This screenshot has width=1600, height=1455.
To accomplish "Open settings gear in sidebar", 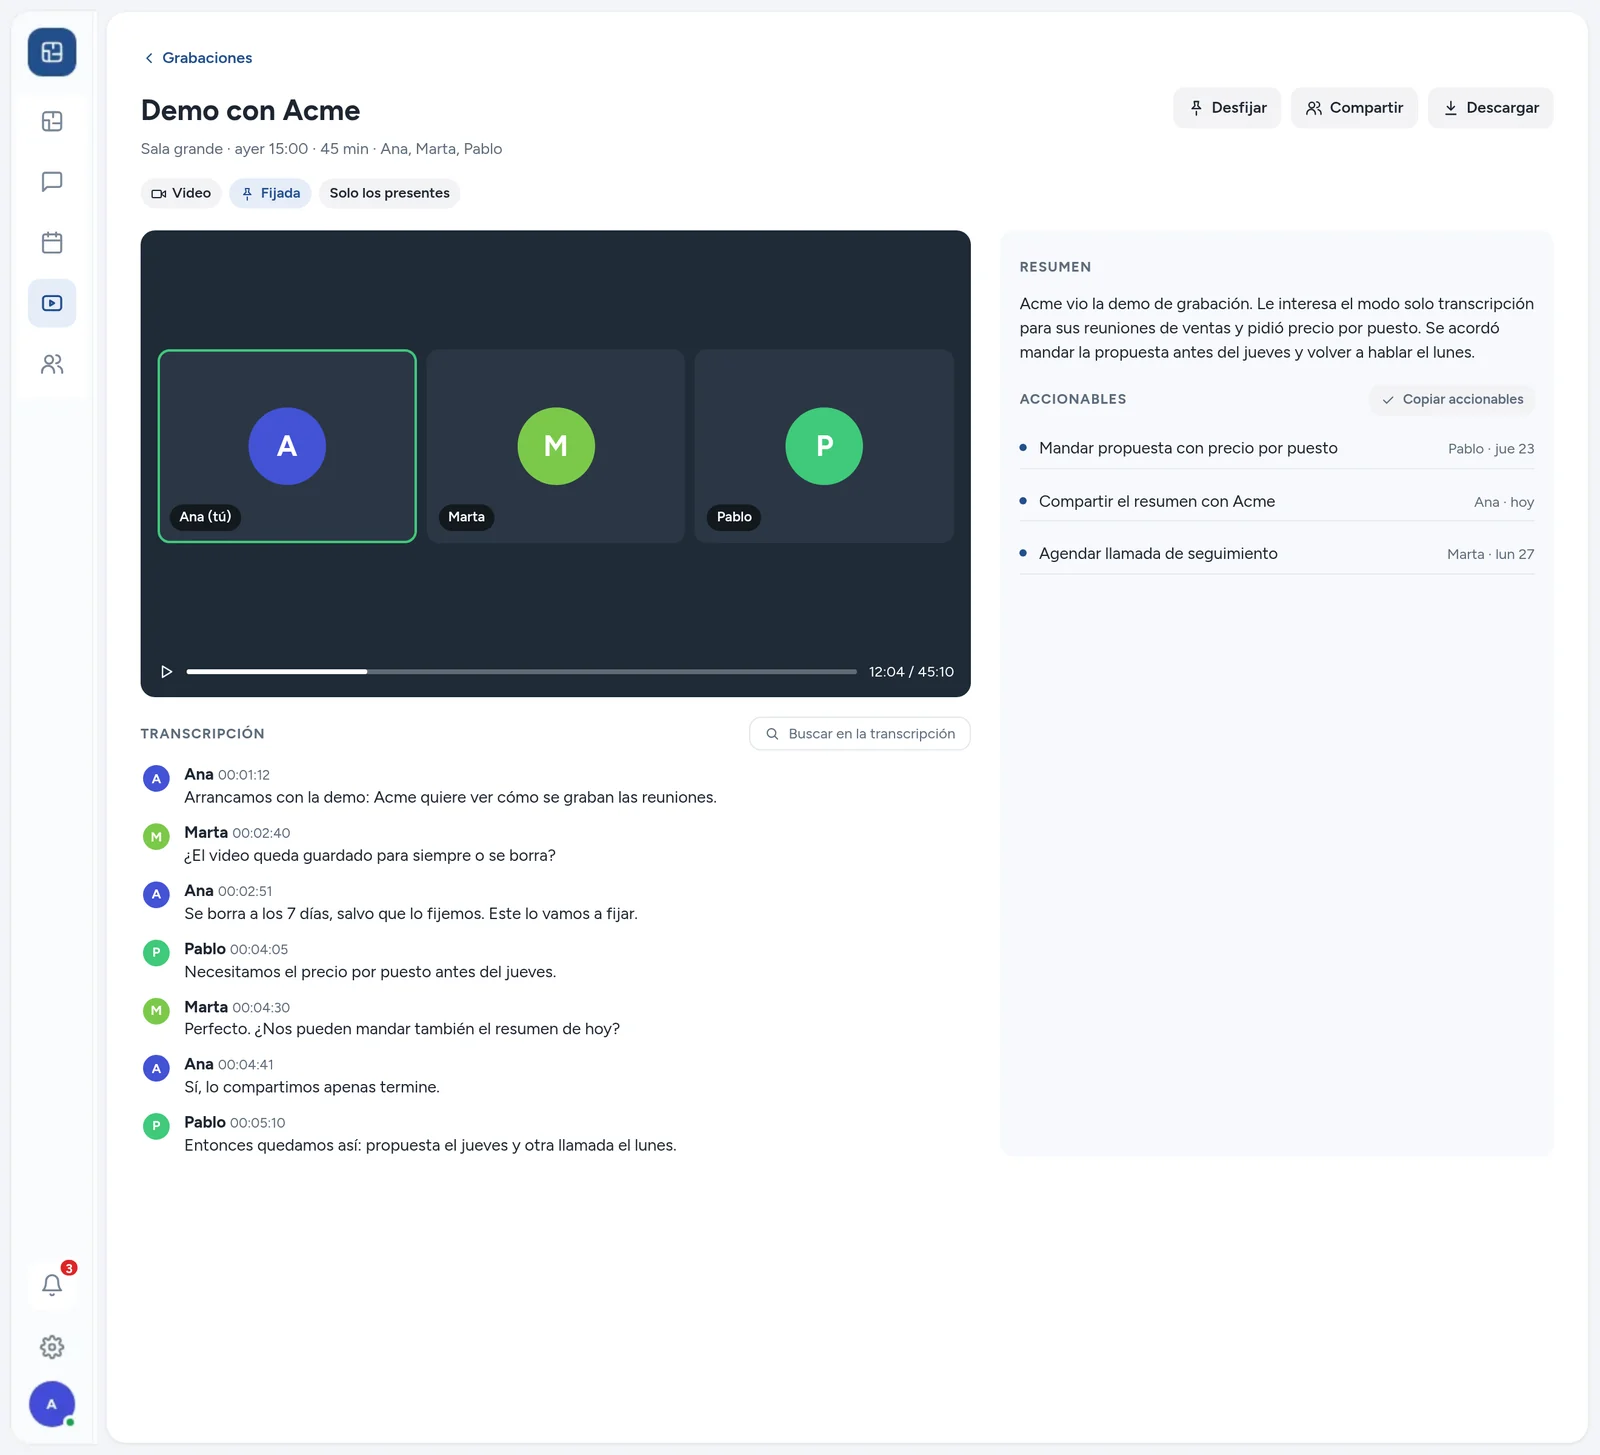I will coord(52,1347).
